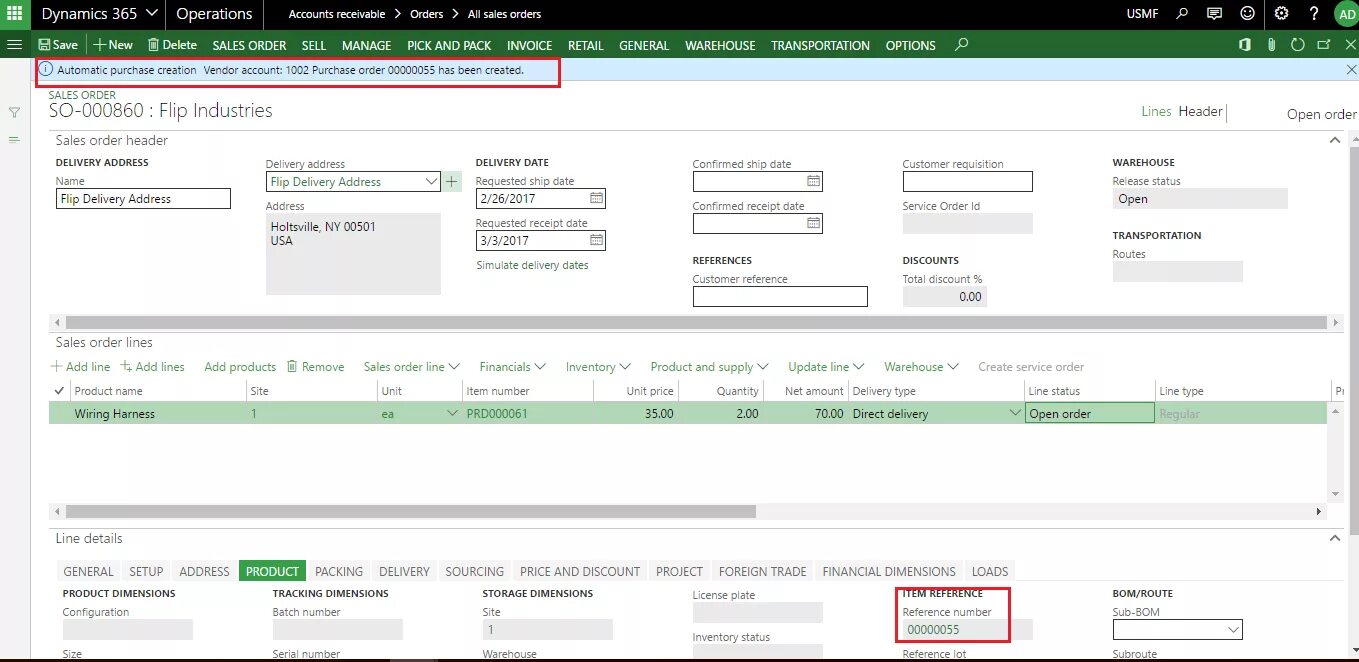Expand the Dynamics 365 dropdown
The height and width of the screenshot is (662, 1359).
pyautogui.click(x=151, y=14)
